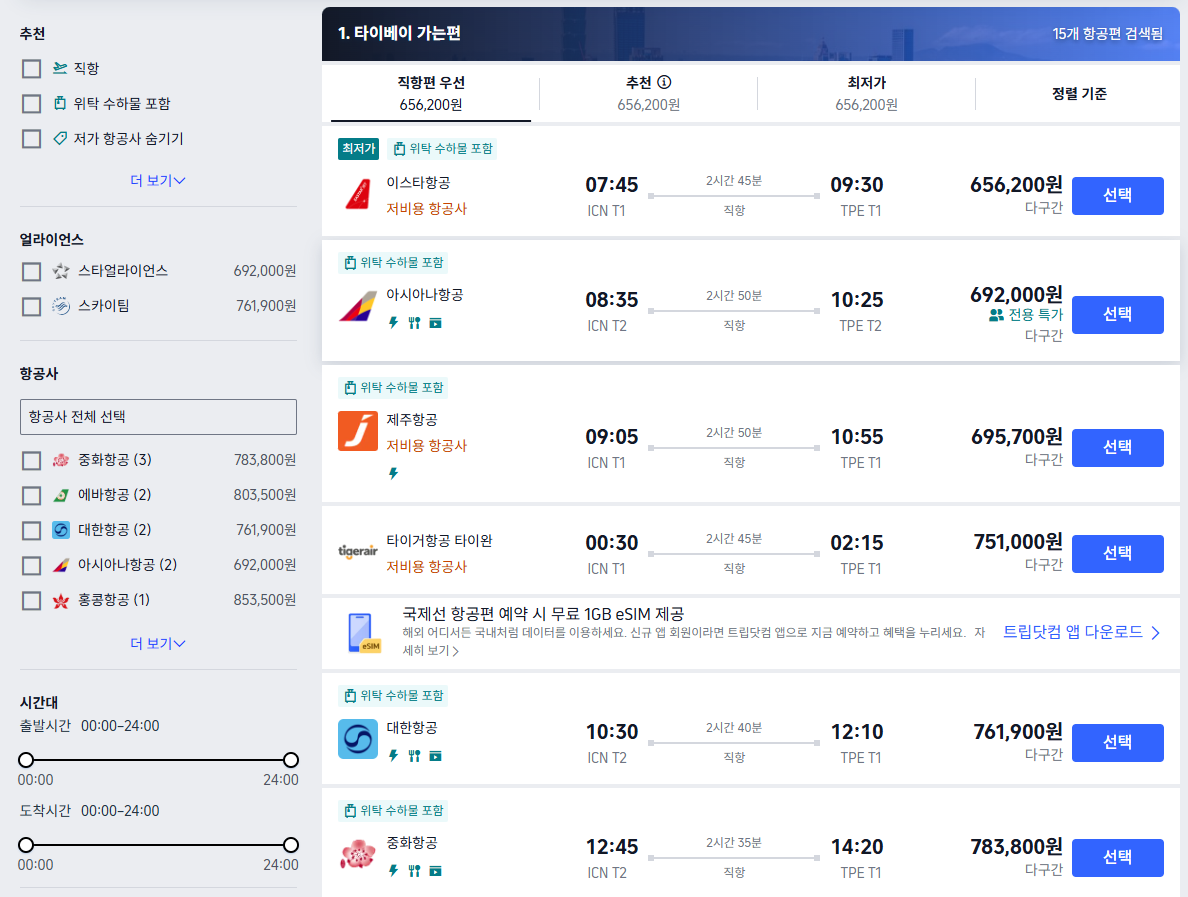Click the in-flight entertainment icon on 아시아나항공 flight

tap(436, 323)
